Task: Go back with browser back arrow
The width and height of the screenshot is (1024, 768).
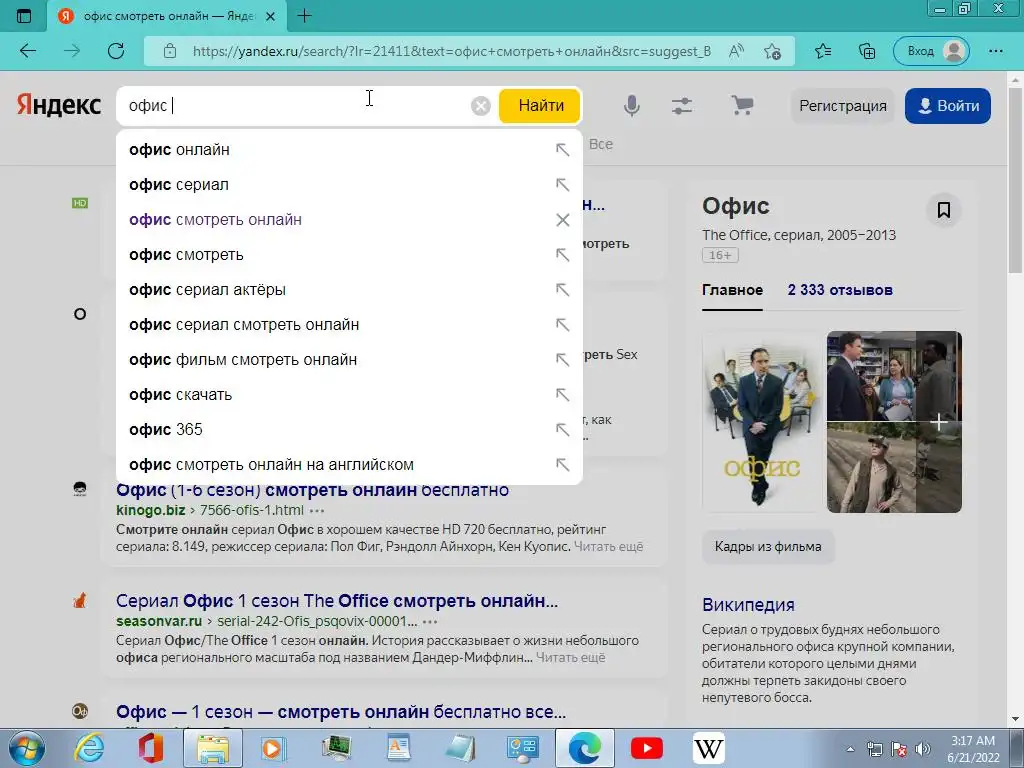Action: 27,51
